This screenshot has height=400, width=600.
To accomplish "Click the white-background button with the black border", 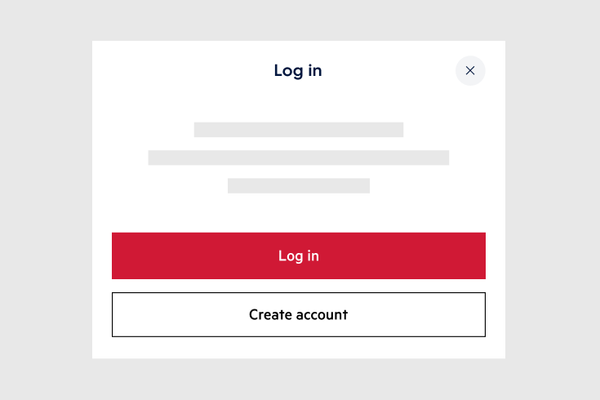I will (298, 314).
